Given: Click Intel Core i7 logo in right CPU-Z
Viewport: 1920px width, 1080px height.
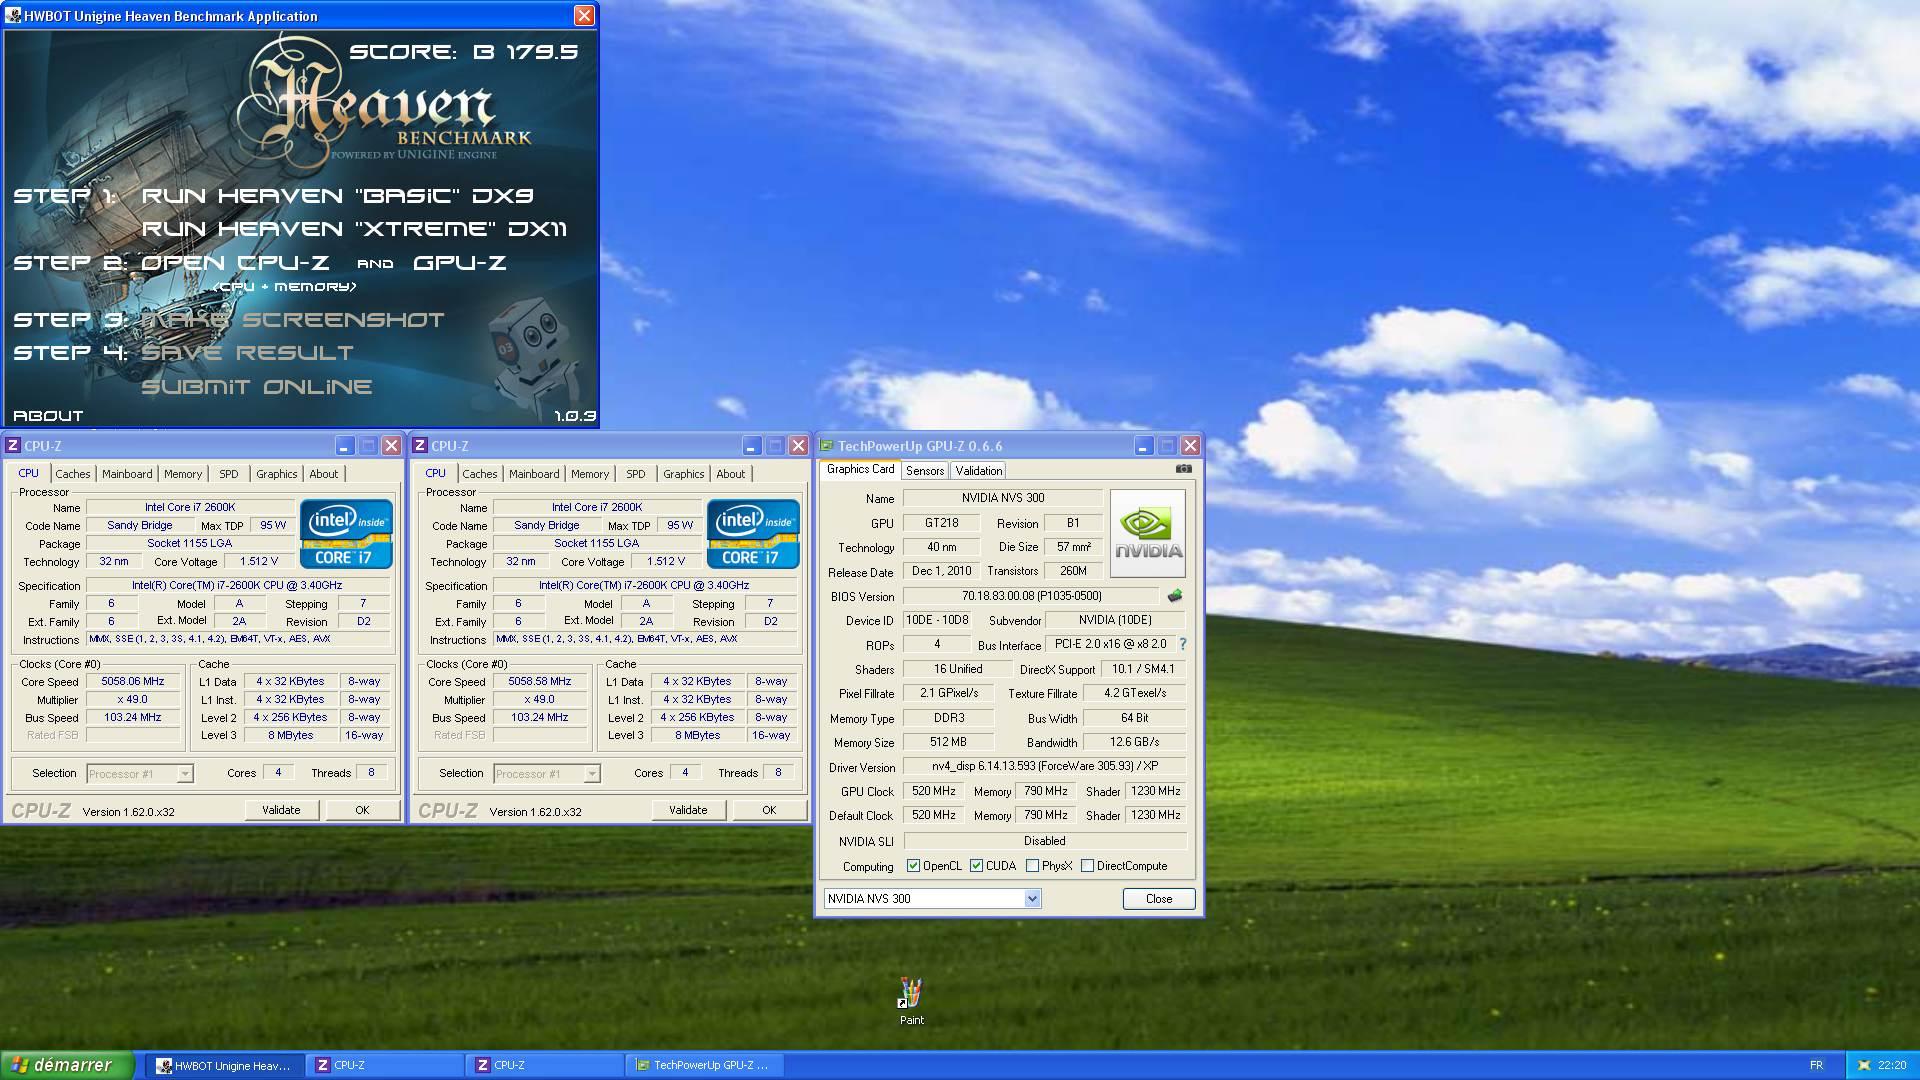Looking at the screenshot, I should click(753, 534).
